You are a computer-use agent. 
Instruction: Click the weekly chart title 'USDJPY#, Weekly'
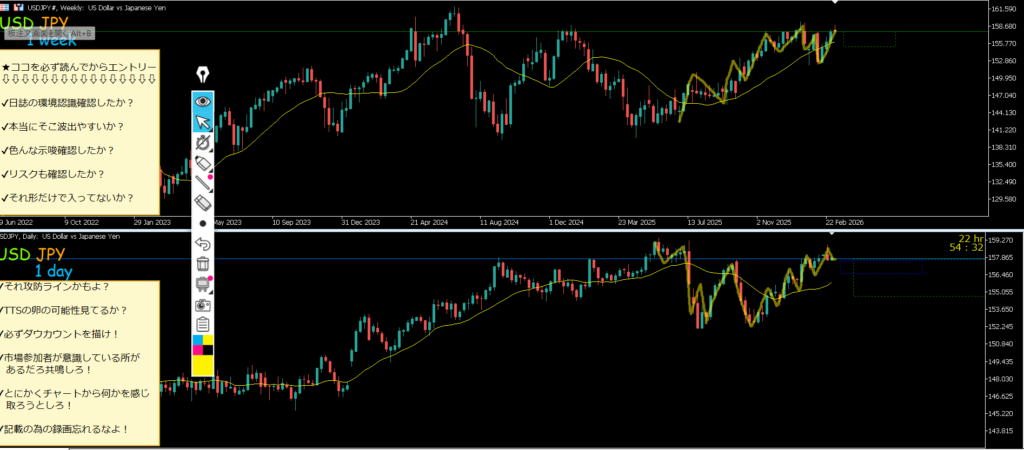pos(56,6)
